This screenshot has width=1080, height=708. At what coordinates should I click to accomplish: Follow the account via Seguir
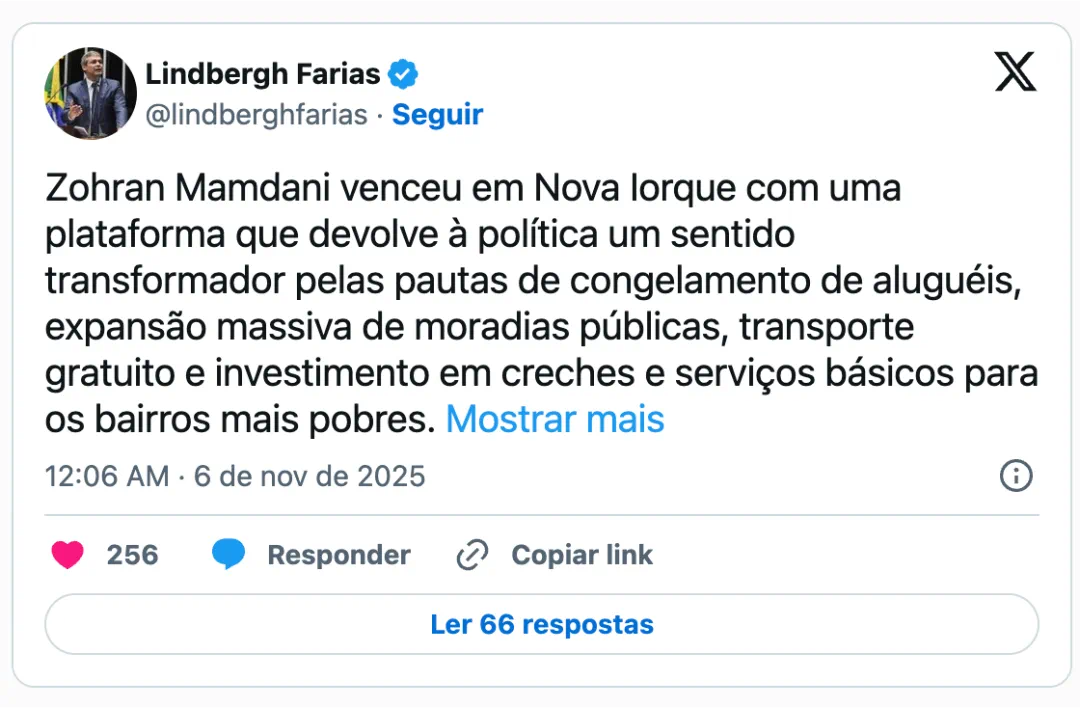[x=437, y=115]
